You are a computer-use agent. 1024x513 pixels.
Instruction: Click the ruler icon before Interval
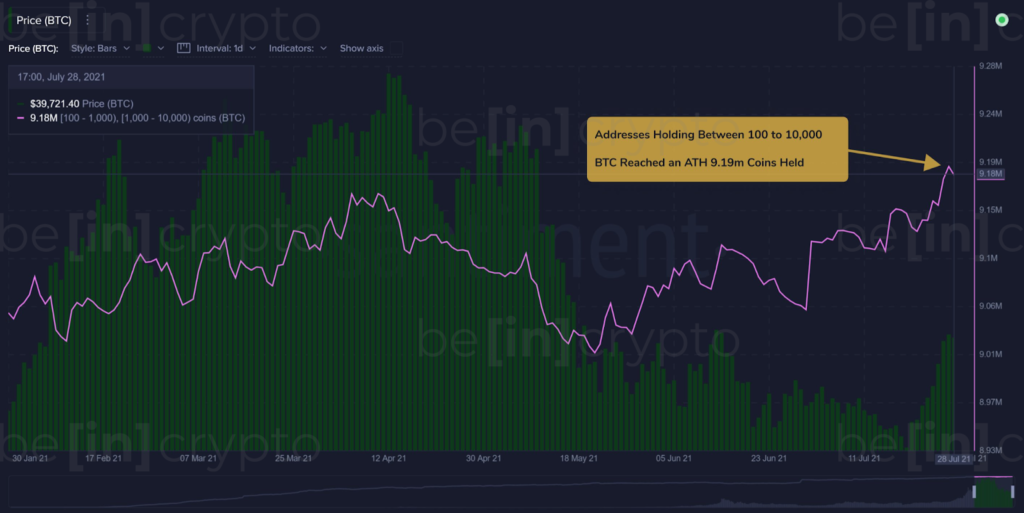tap(184, 48)
